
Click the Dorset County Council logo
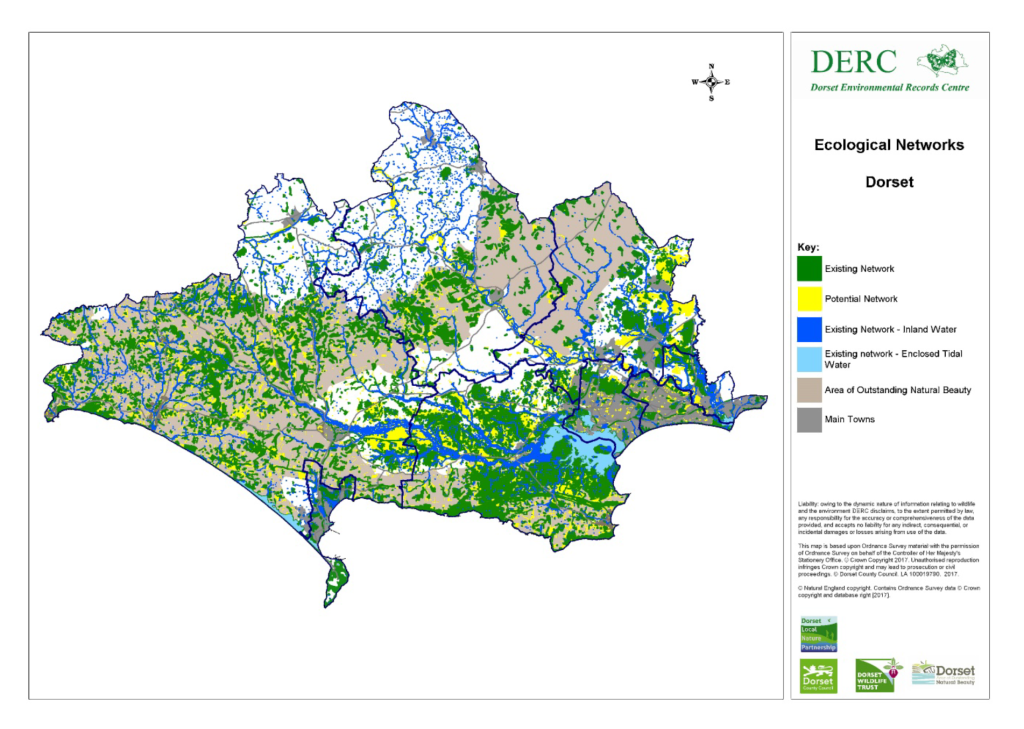click(818, 676)
